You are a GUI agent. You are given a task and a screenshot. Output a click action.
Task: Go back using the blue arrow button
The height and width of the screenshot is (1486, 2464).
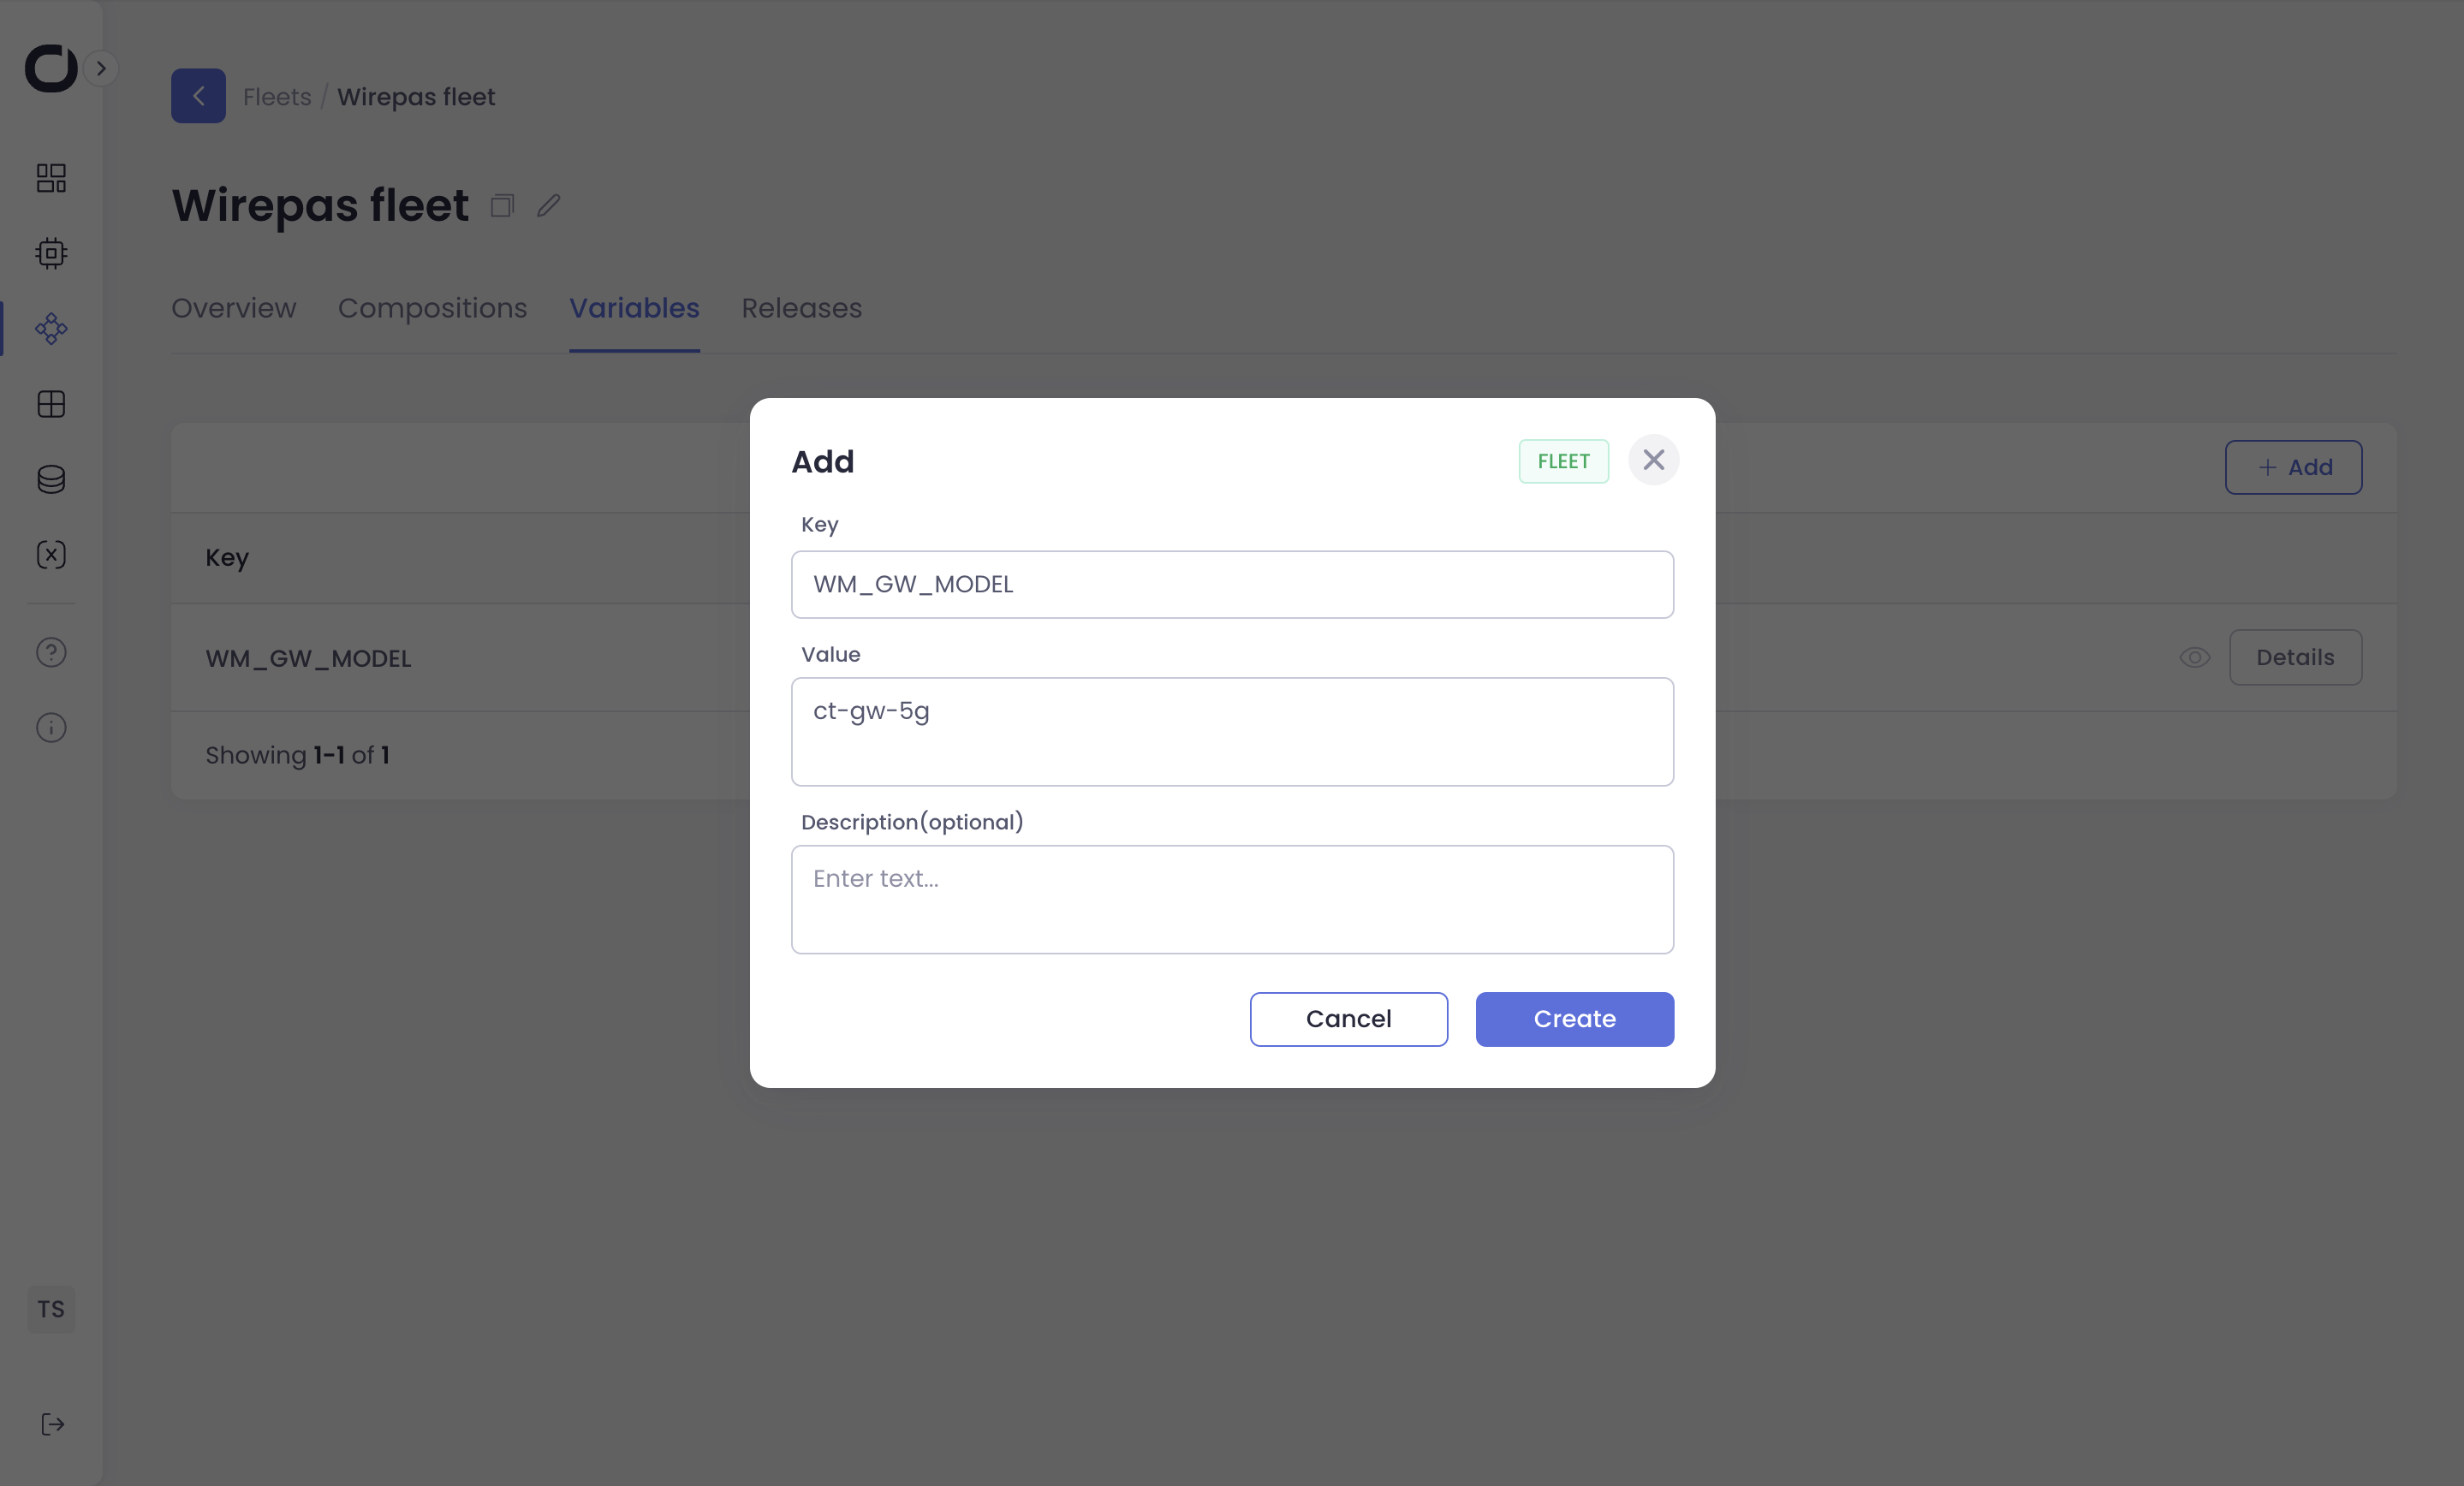(x=198, y=96)
